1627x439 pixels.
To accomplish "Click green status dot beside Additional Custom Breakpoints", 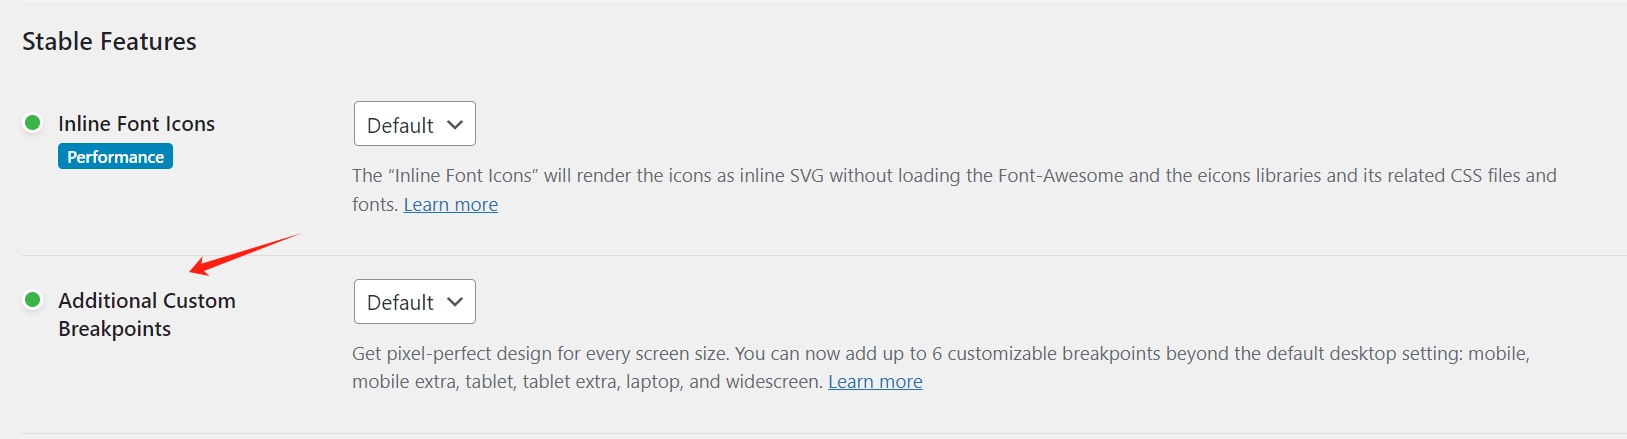I will tap(32, 300).
